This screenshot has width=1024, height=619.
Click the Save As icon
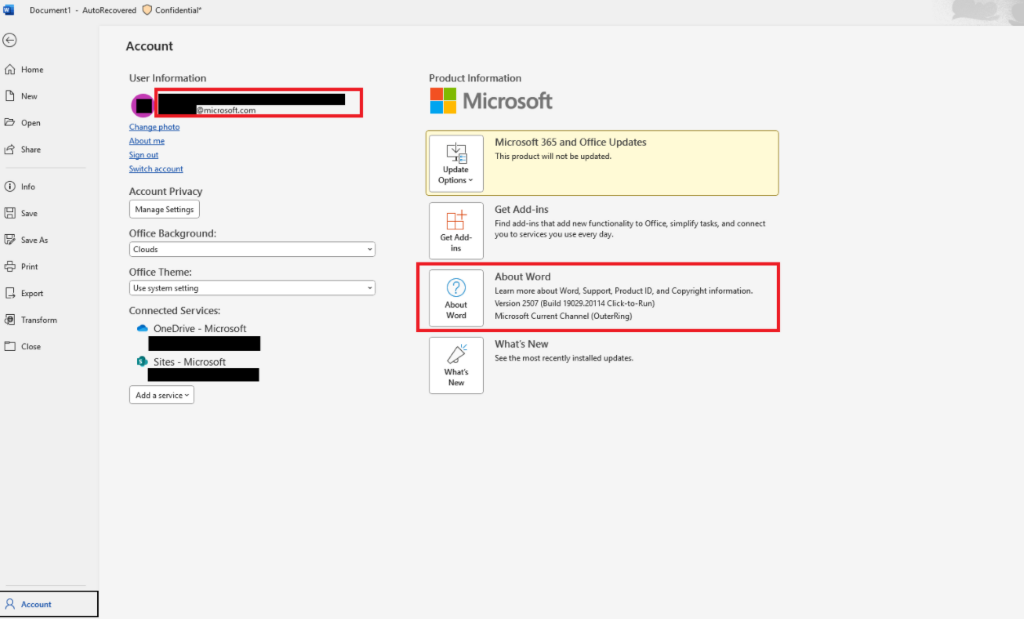tap(10, 240)
